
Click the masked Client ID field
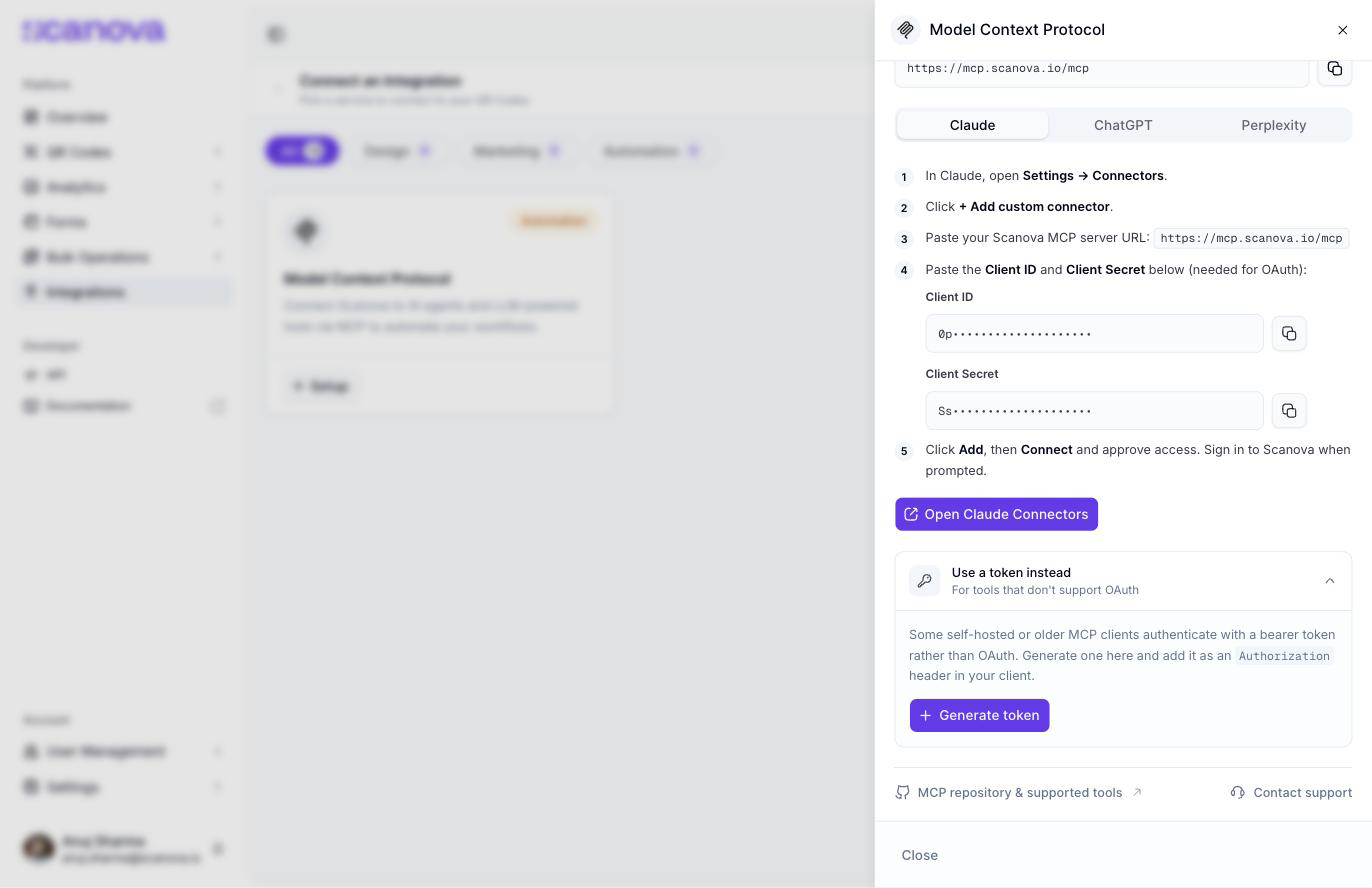1094,334
